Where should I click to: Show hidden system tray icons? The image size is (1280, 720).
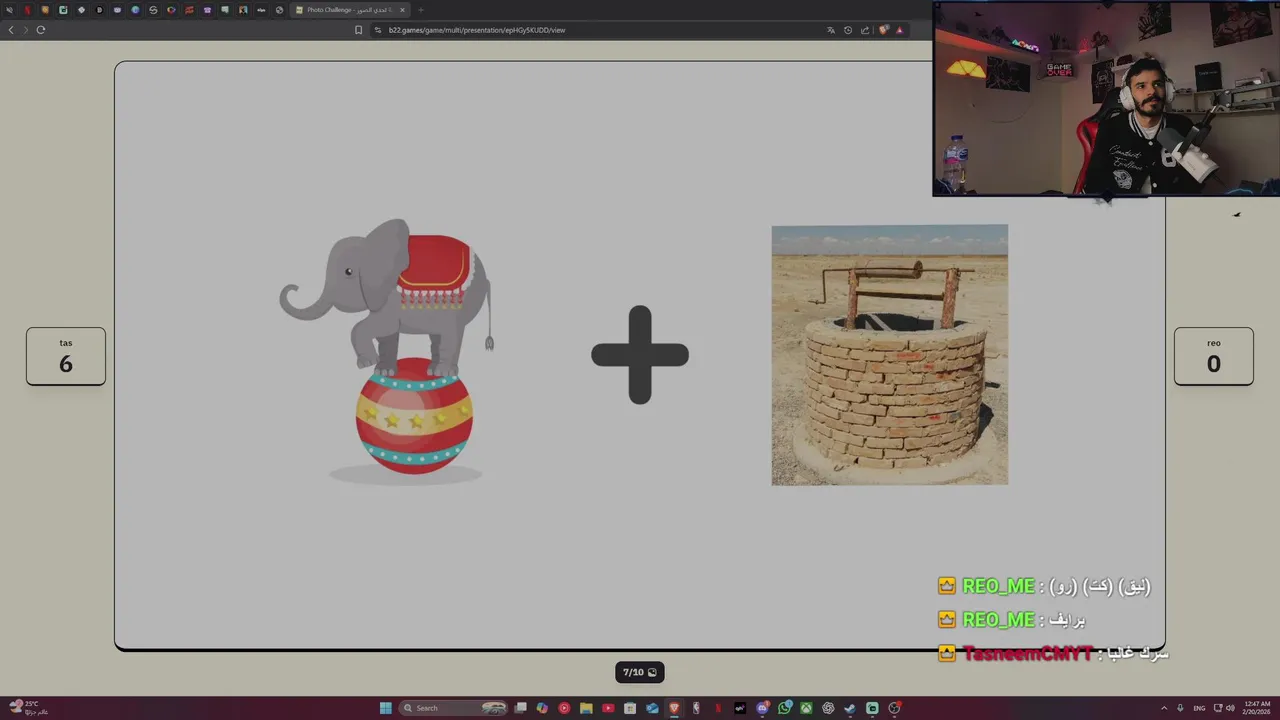point(1163,708)
